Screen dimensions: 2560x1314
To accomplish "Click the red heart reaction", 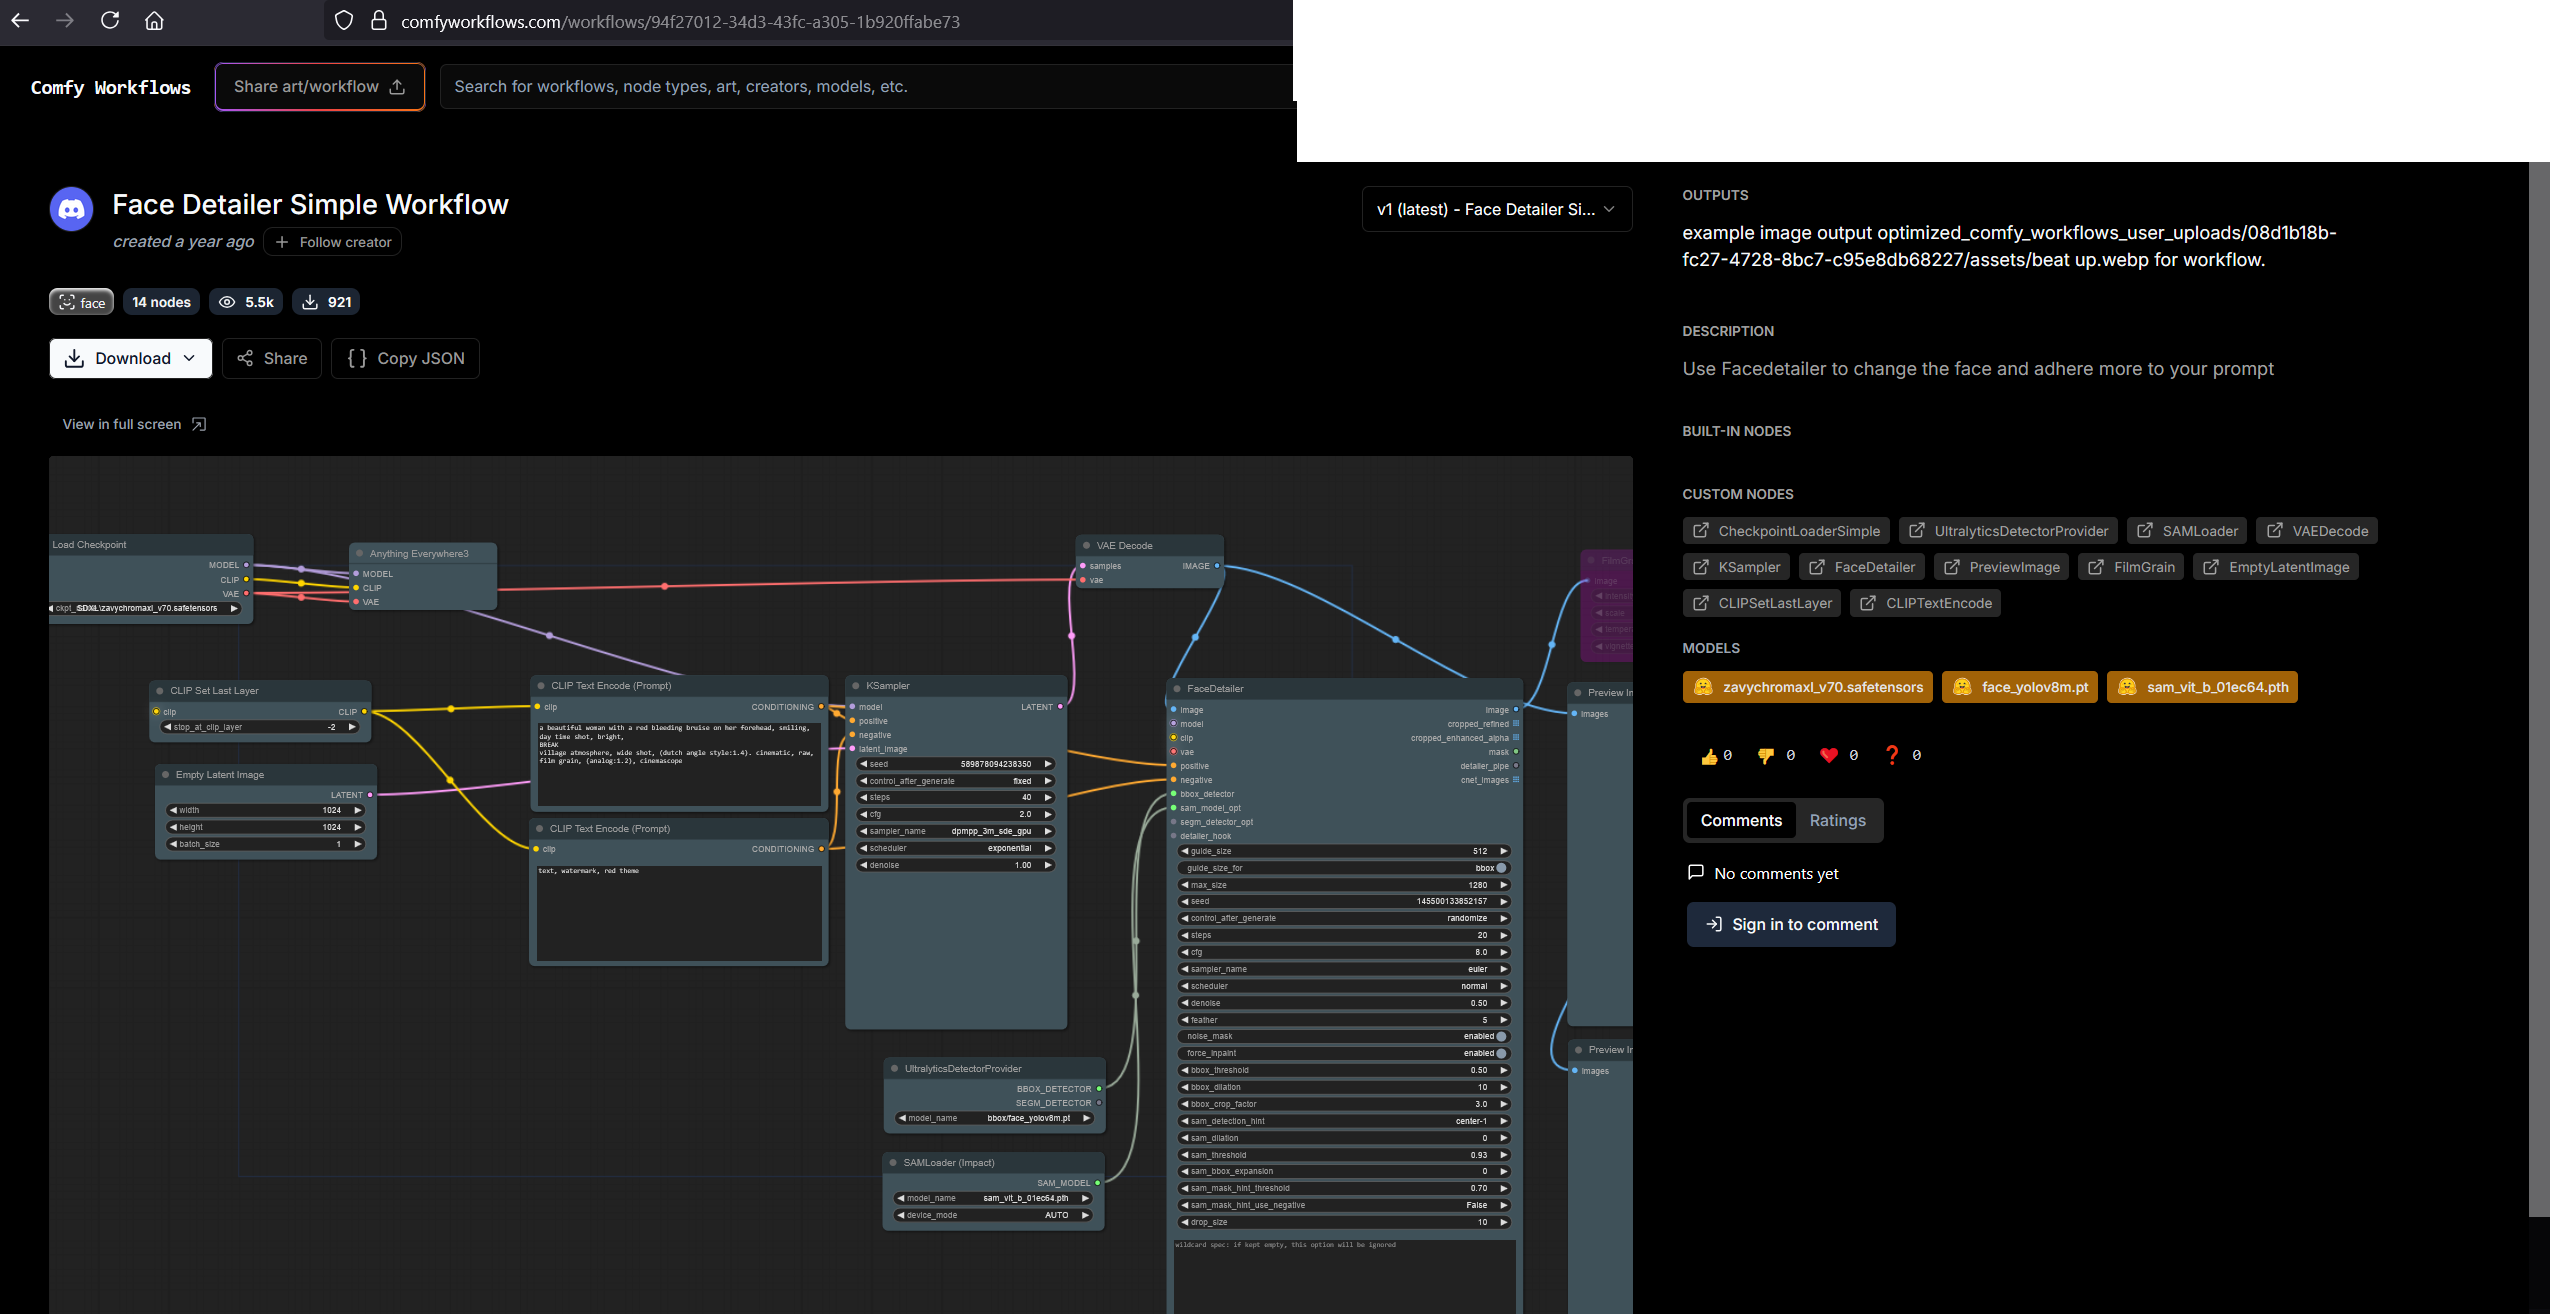I will pyautogui.click(x=1828, y=755).
